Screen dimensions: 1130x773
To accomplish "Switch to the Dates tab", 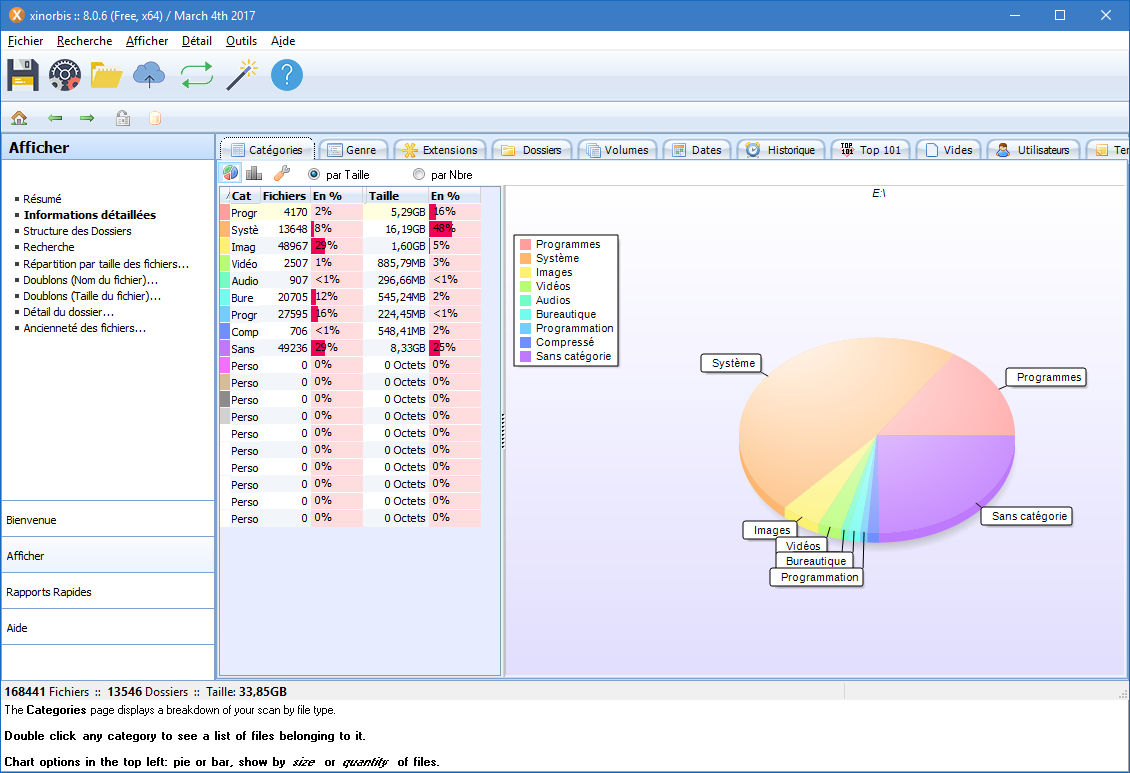I will [697, 150].
